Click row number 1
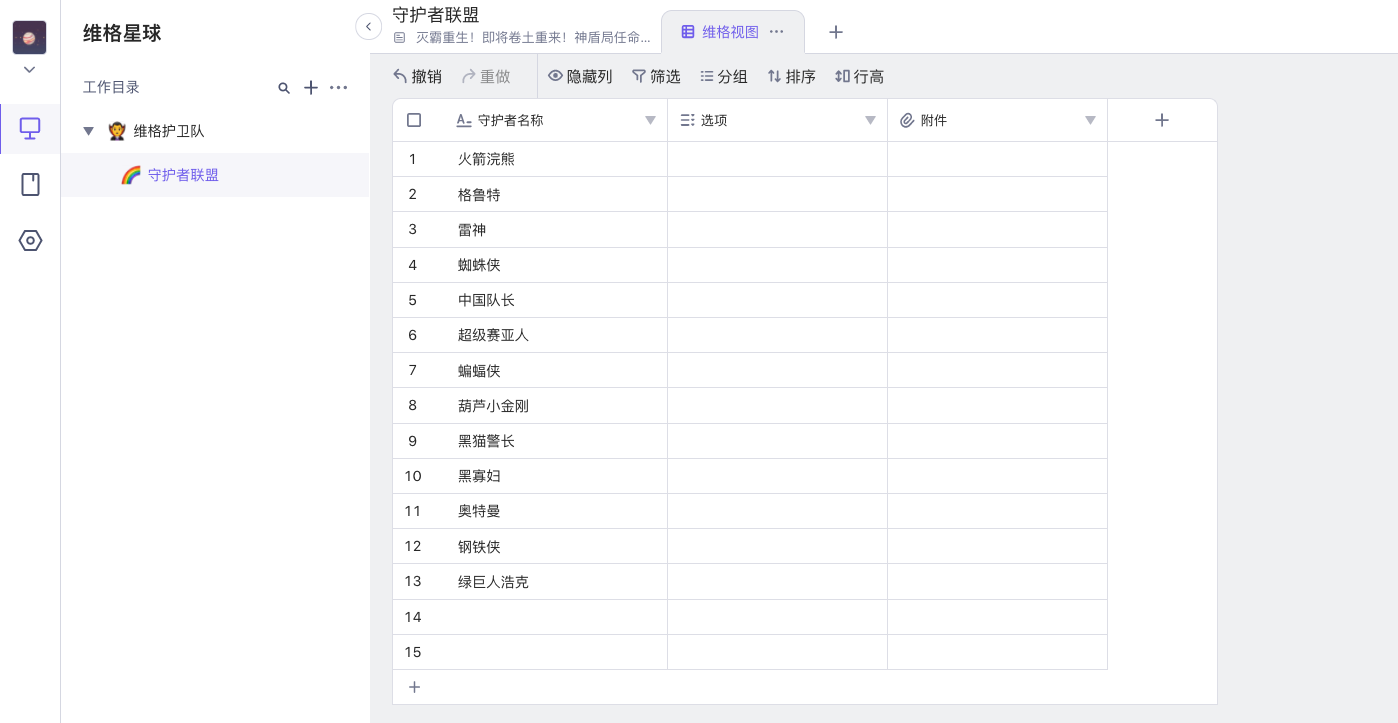Screen dimensions: 1398x723 412,159
